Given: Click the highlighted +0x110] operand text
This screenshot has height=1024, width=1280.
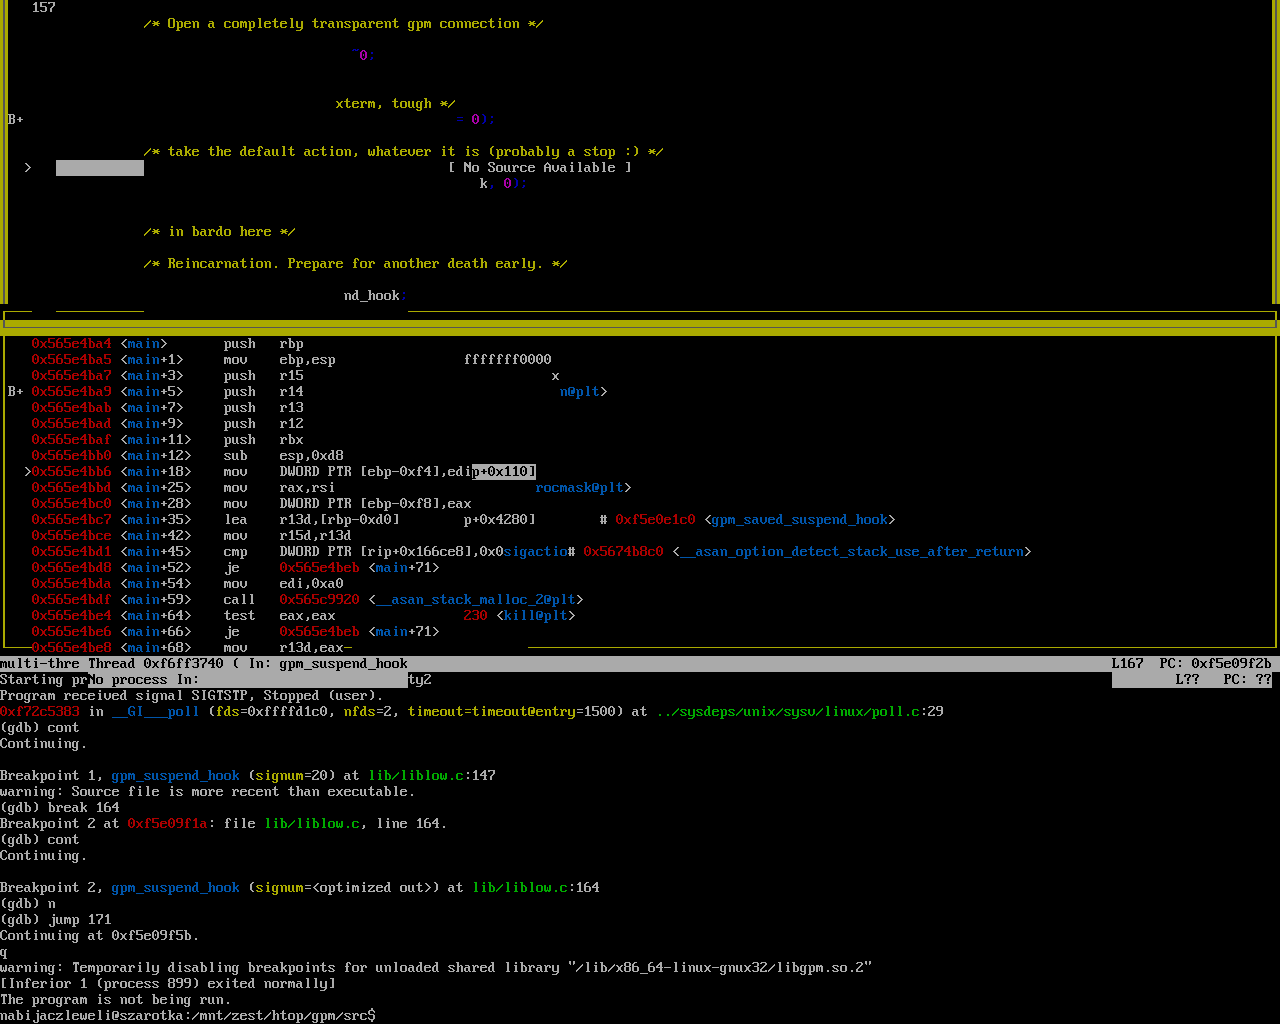Looking at the screenshot, I should (504, 472).
